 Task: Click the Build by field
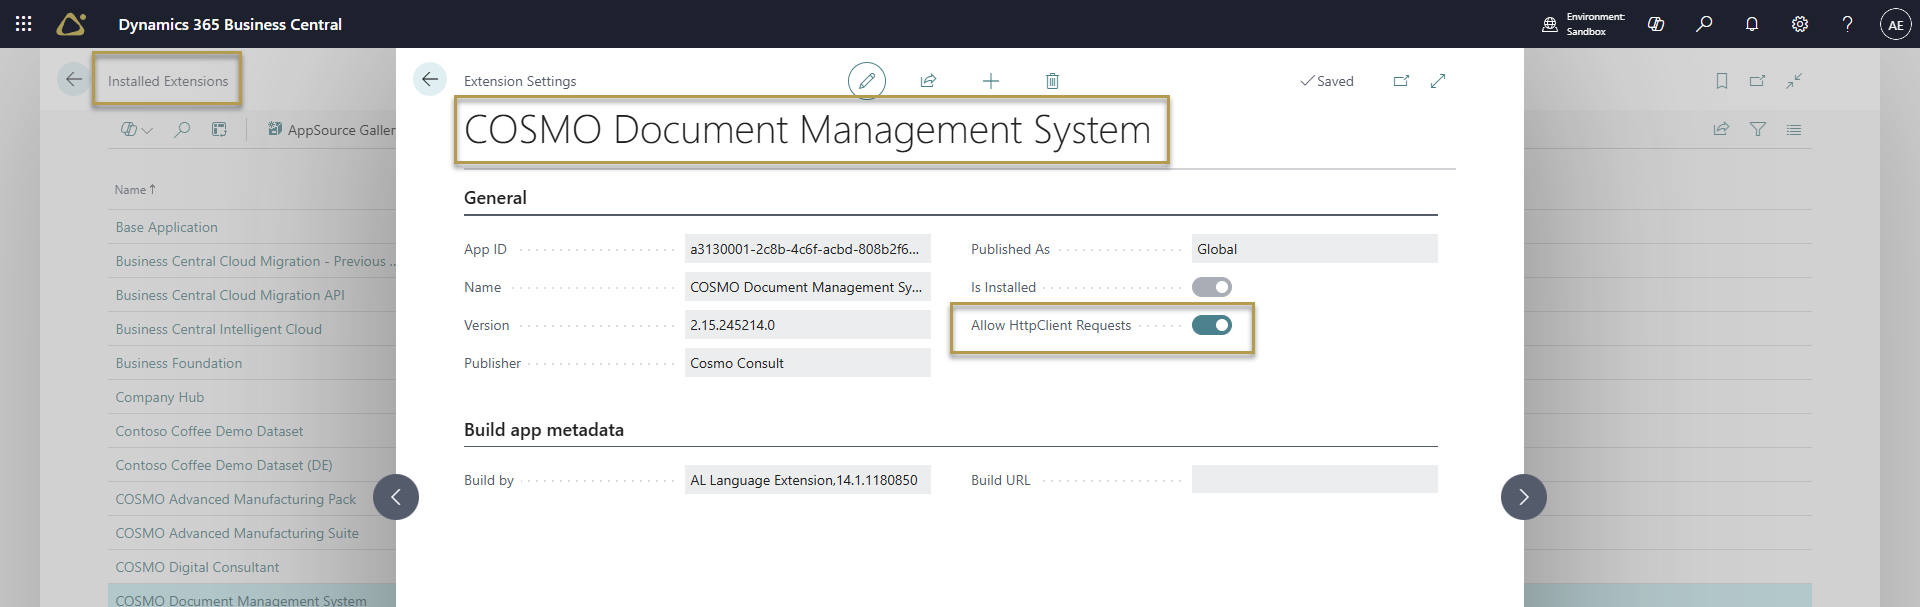[807, 480]
